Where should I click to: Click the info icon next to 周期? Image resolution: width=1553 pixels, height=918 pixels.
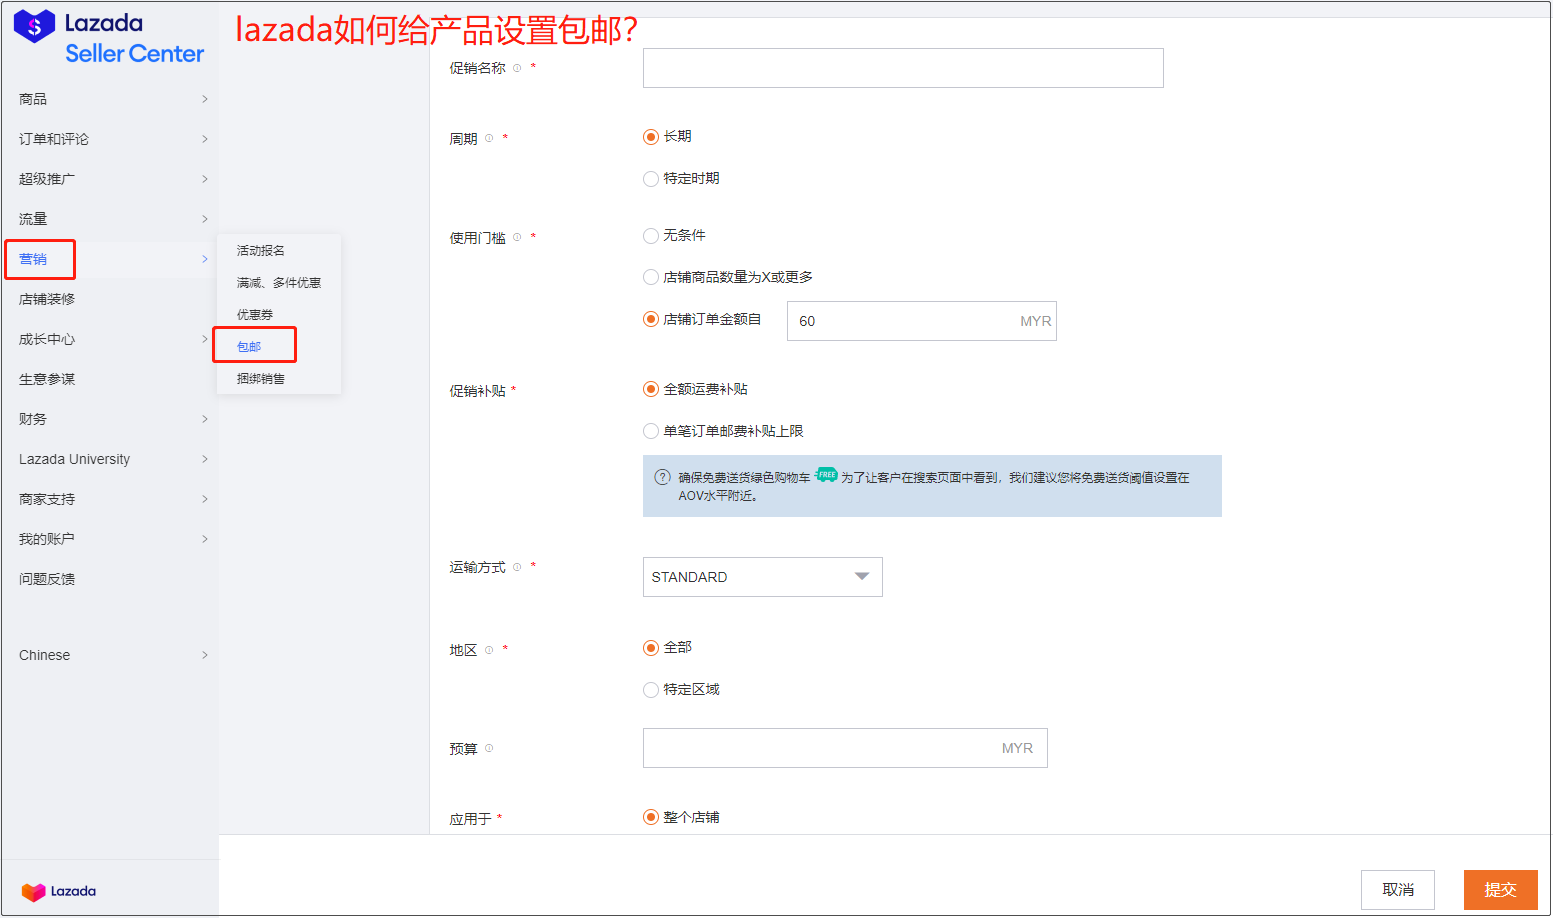[x=489, y=138]
